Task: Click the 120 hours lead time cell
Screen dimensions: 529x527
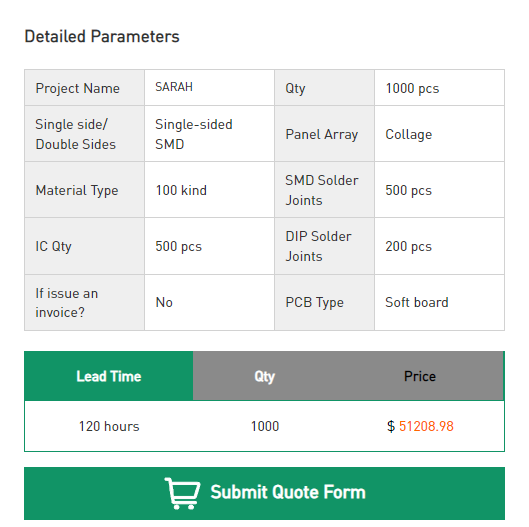Action: point(109,426)
